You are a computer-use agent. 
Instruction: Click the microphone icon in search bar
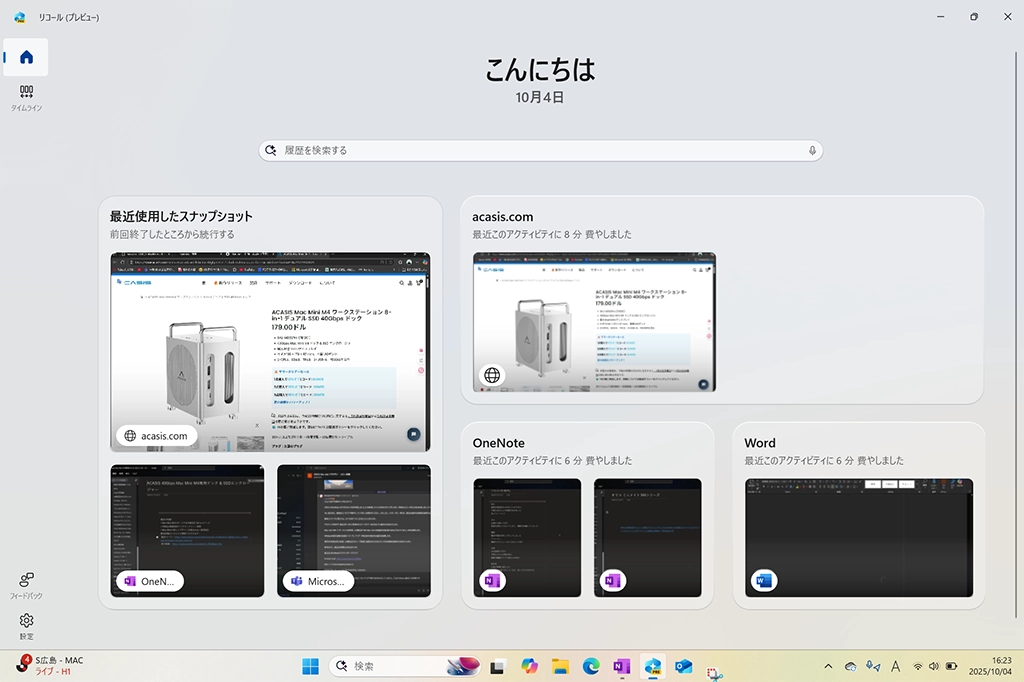(x=812, y=150)
